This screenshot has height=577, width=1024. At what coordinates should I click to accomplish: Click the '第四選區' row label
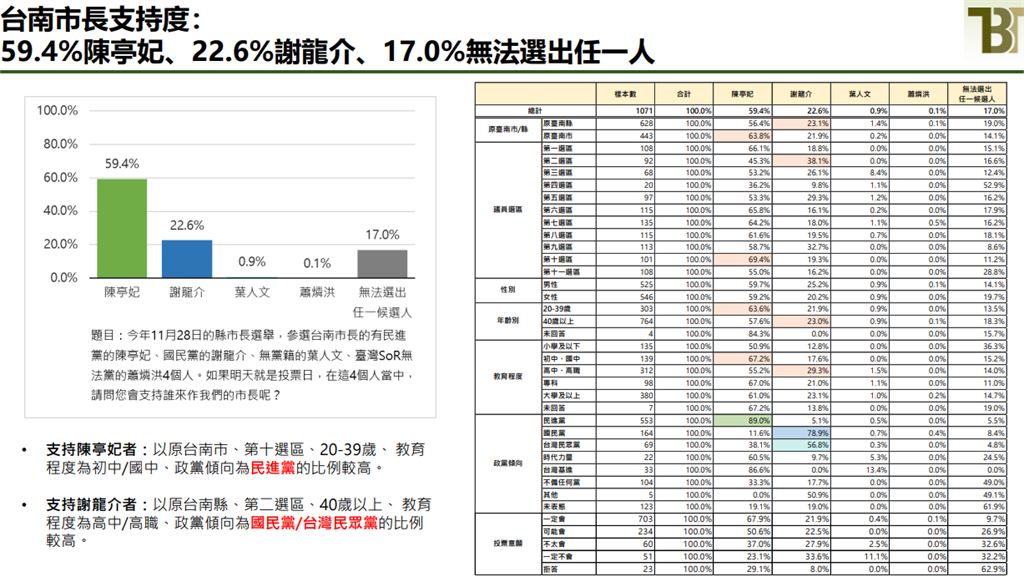click(558, 185)
